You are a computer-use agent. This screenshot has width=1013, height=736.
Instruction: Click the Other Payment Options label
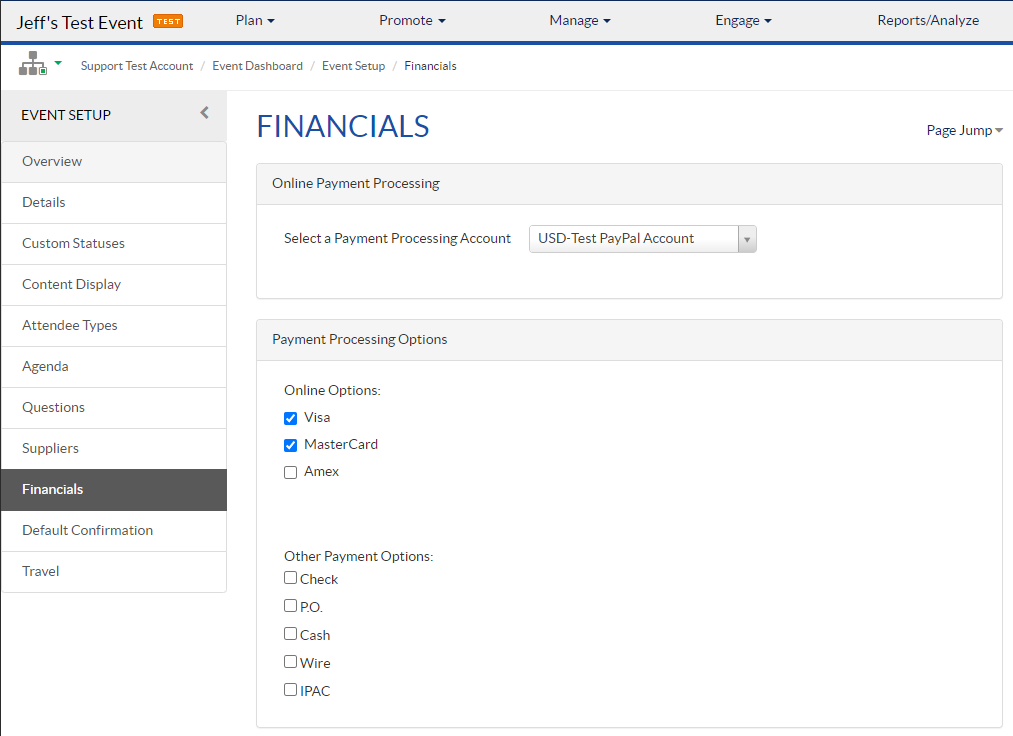tap(359, 556)
